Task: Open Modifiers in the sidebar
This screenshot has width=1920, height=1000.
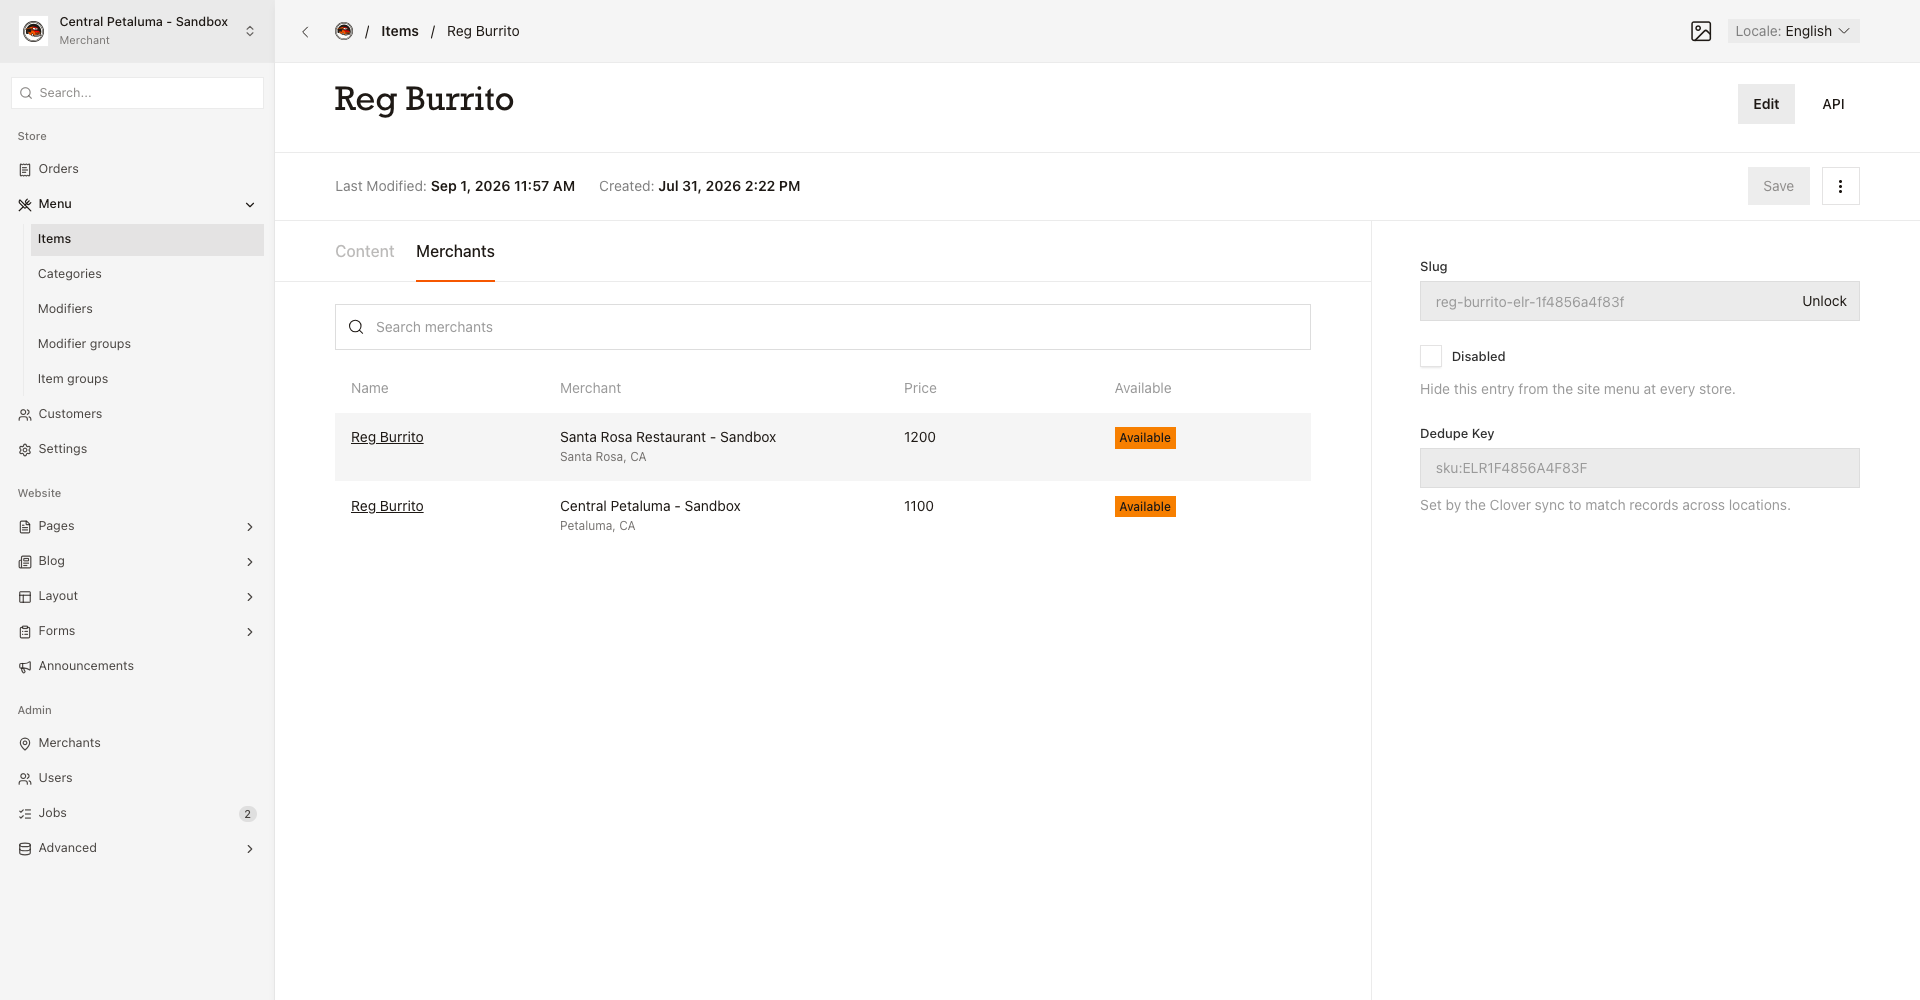Action: (147, 309)
